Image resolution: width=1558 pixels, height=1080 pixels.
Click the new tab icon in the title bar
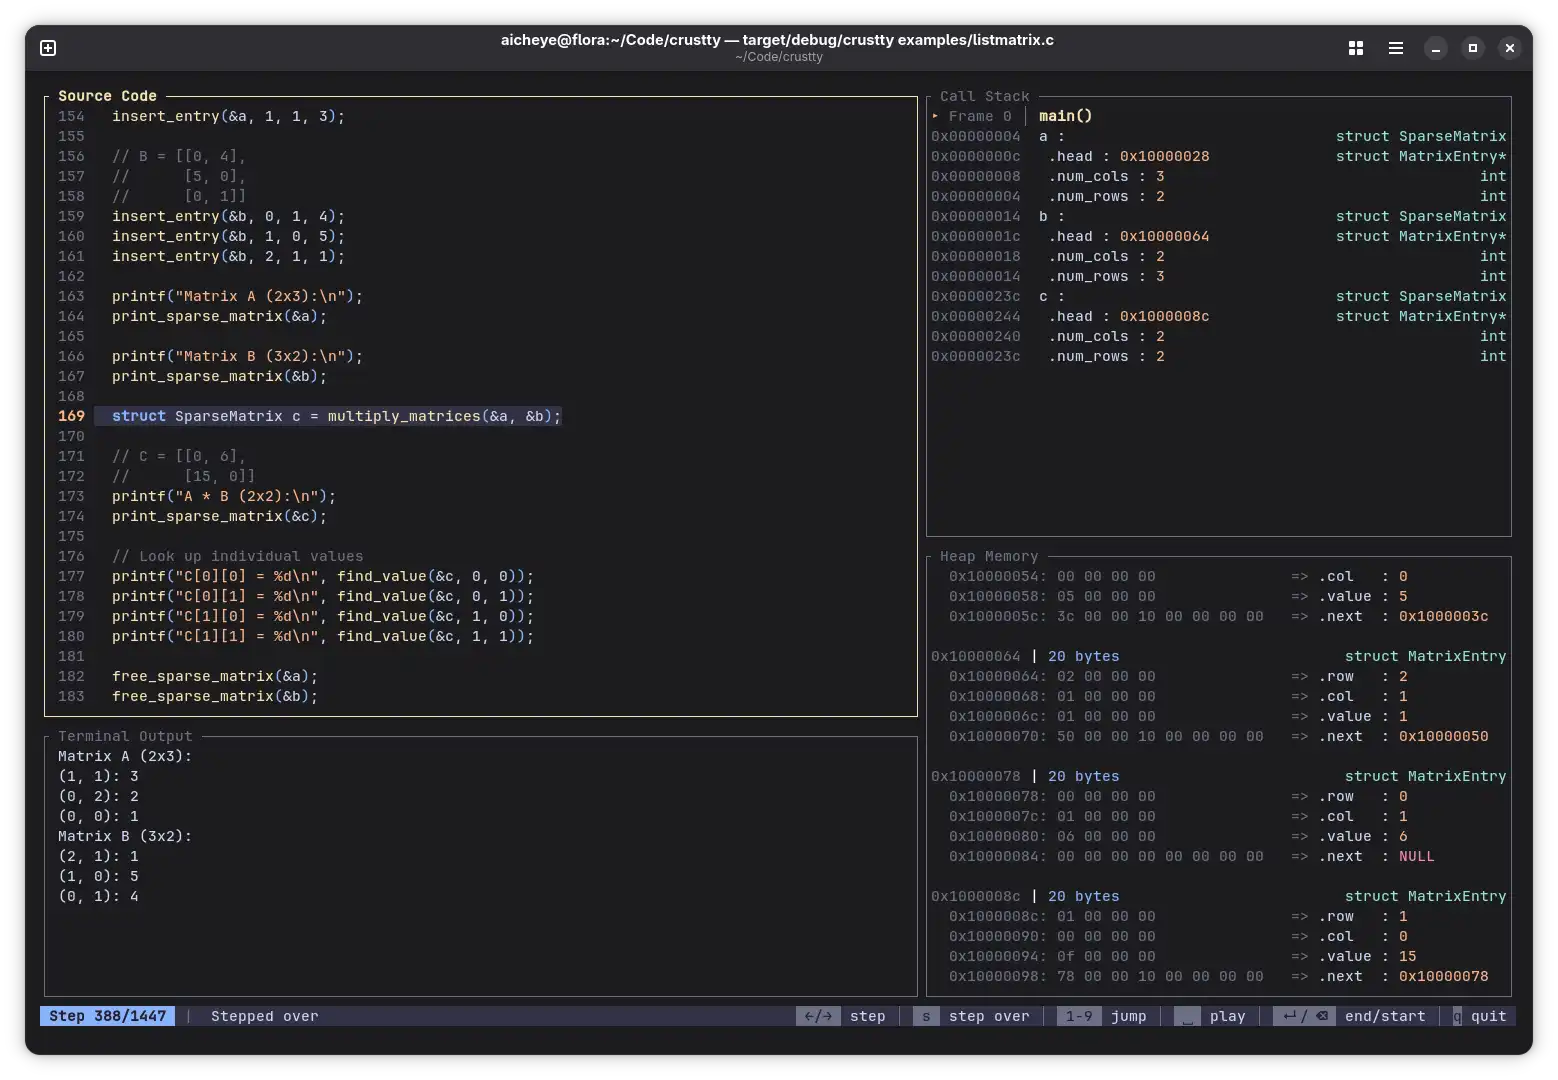pos(48,48)
